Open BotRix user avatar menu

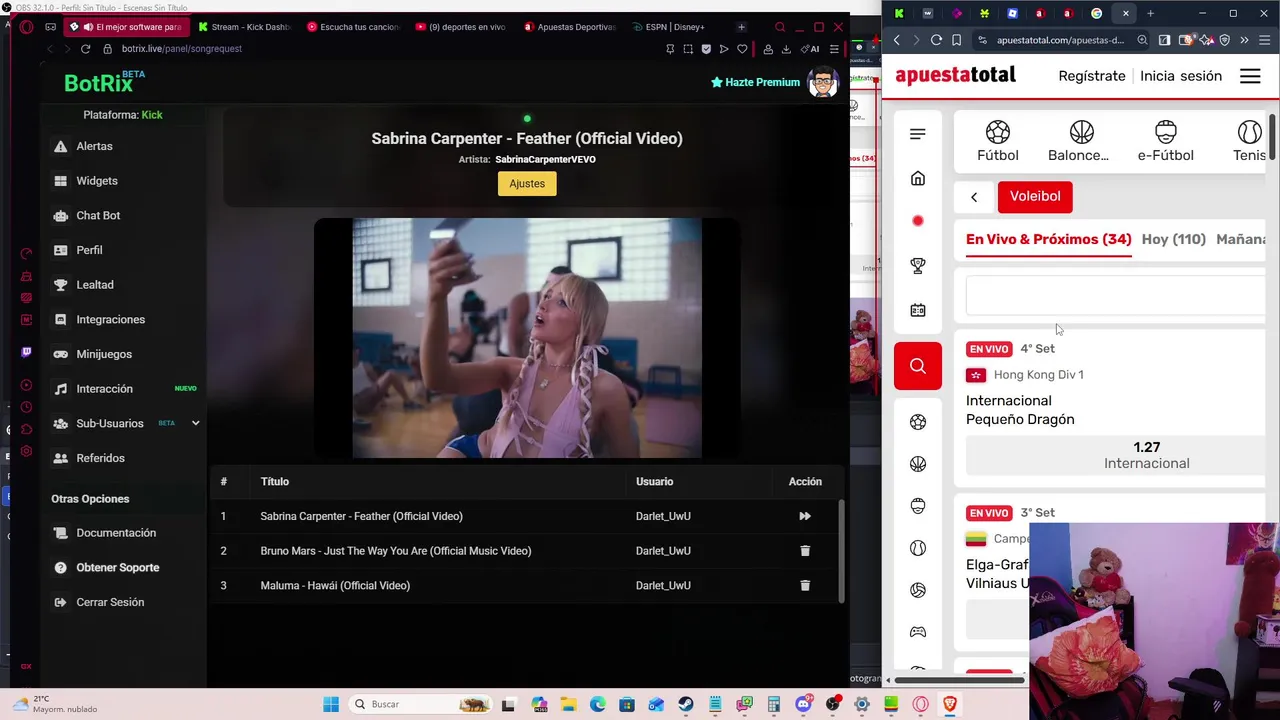point(822,82)
